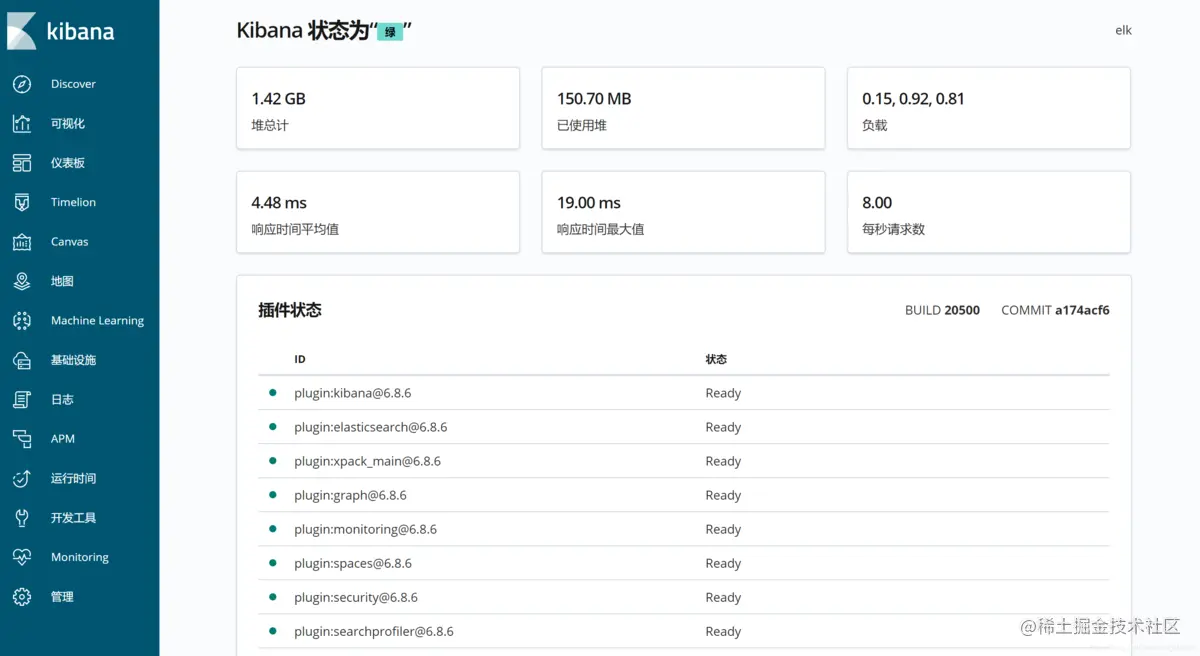Click the 地图 map pin icon
The width and height of the screenshot is (1200, 656).
coord(22,281)
